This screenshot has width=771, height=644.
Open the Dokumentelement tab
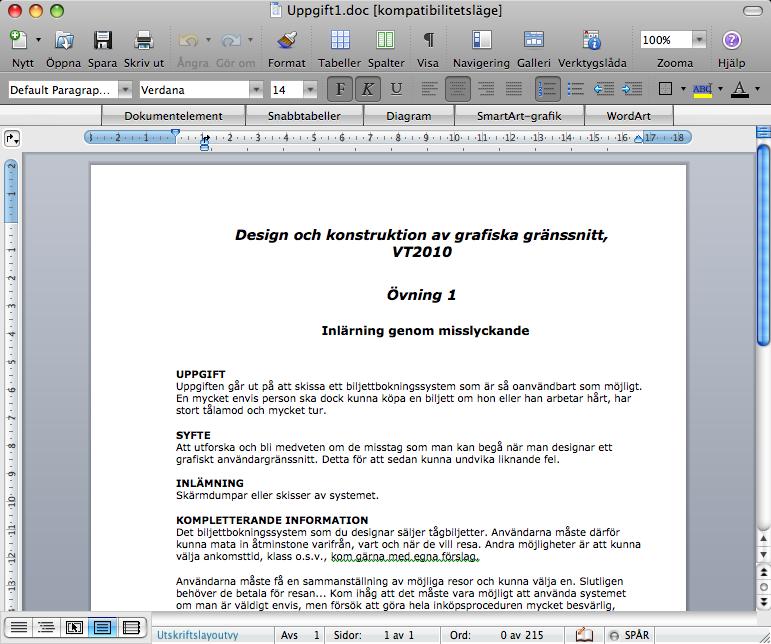pyautogui.click(x=173, y=116)
